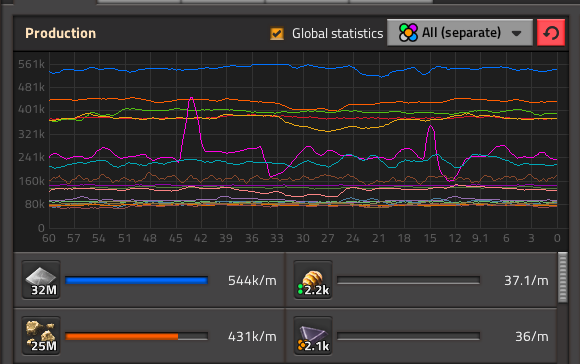Click the 36/m rate value
Screen dimensions: 580x364
pyautogui.click(x=532, y=337)
